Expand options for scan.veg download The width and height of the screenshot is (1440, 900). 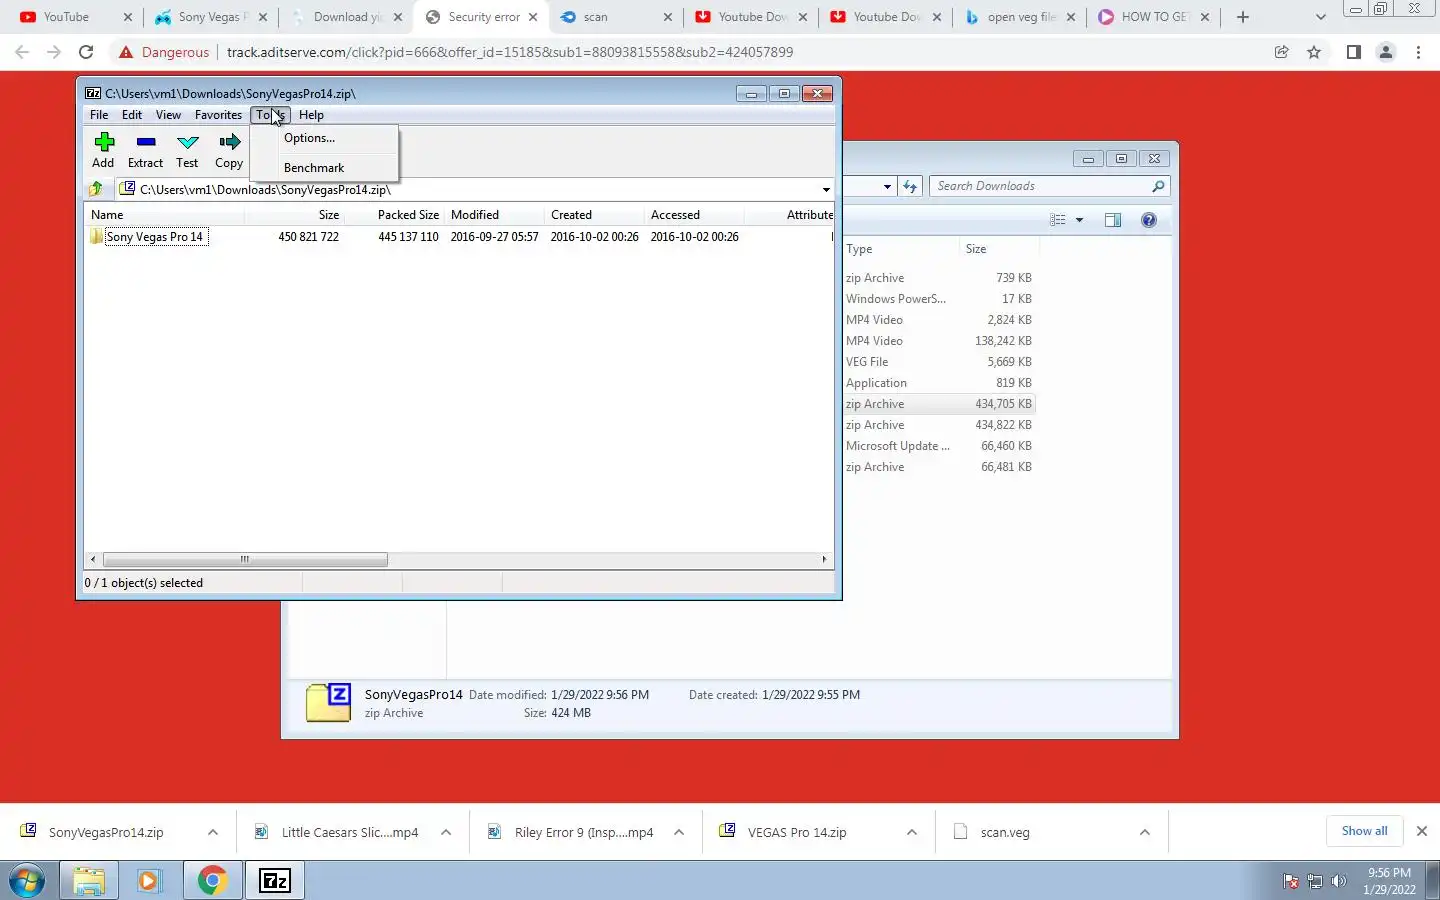pos(1145,832)
